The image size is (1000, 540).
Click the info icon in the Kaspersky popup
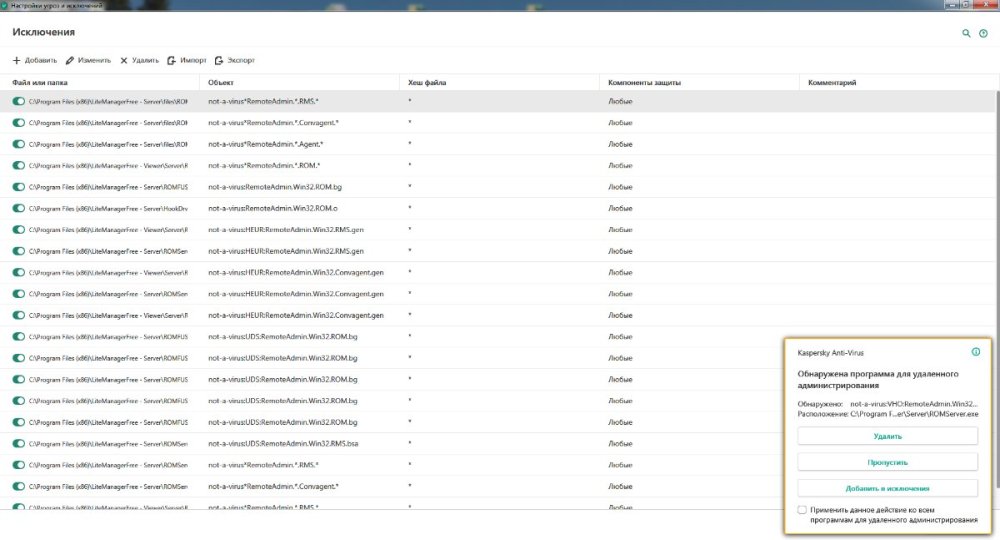[975, 352]
